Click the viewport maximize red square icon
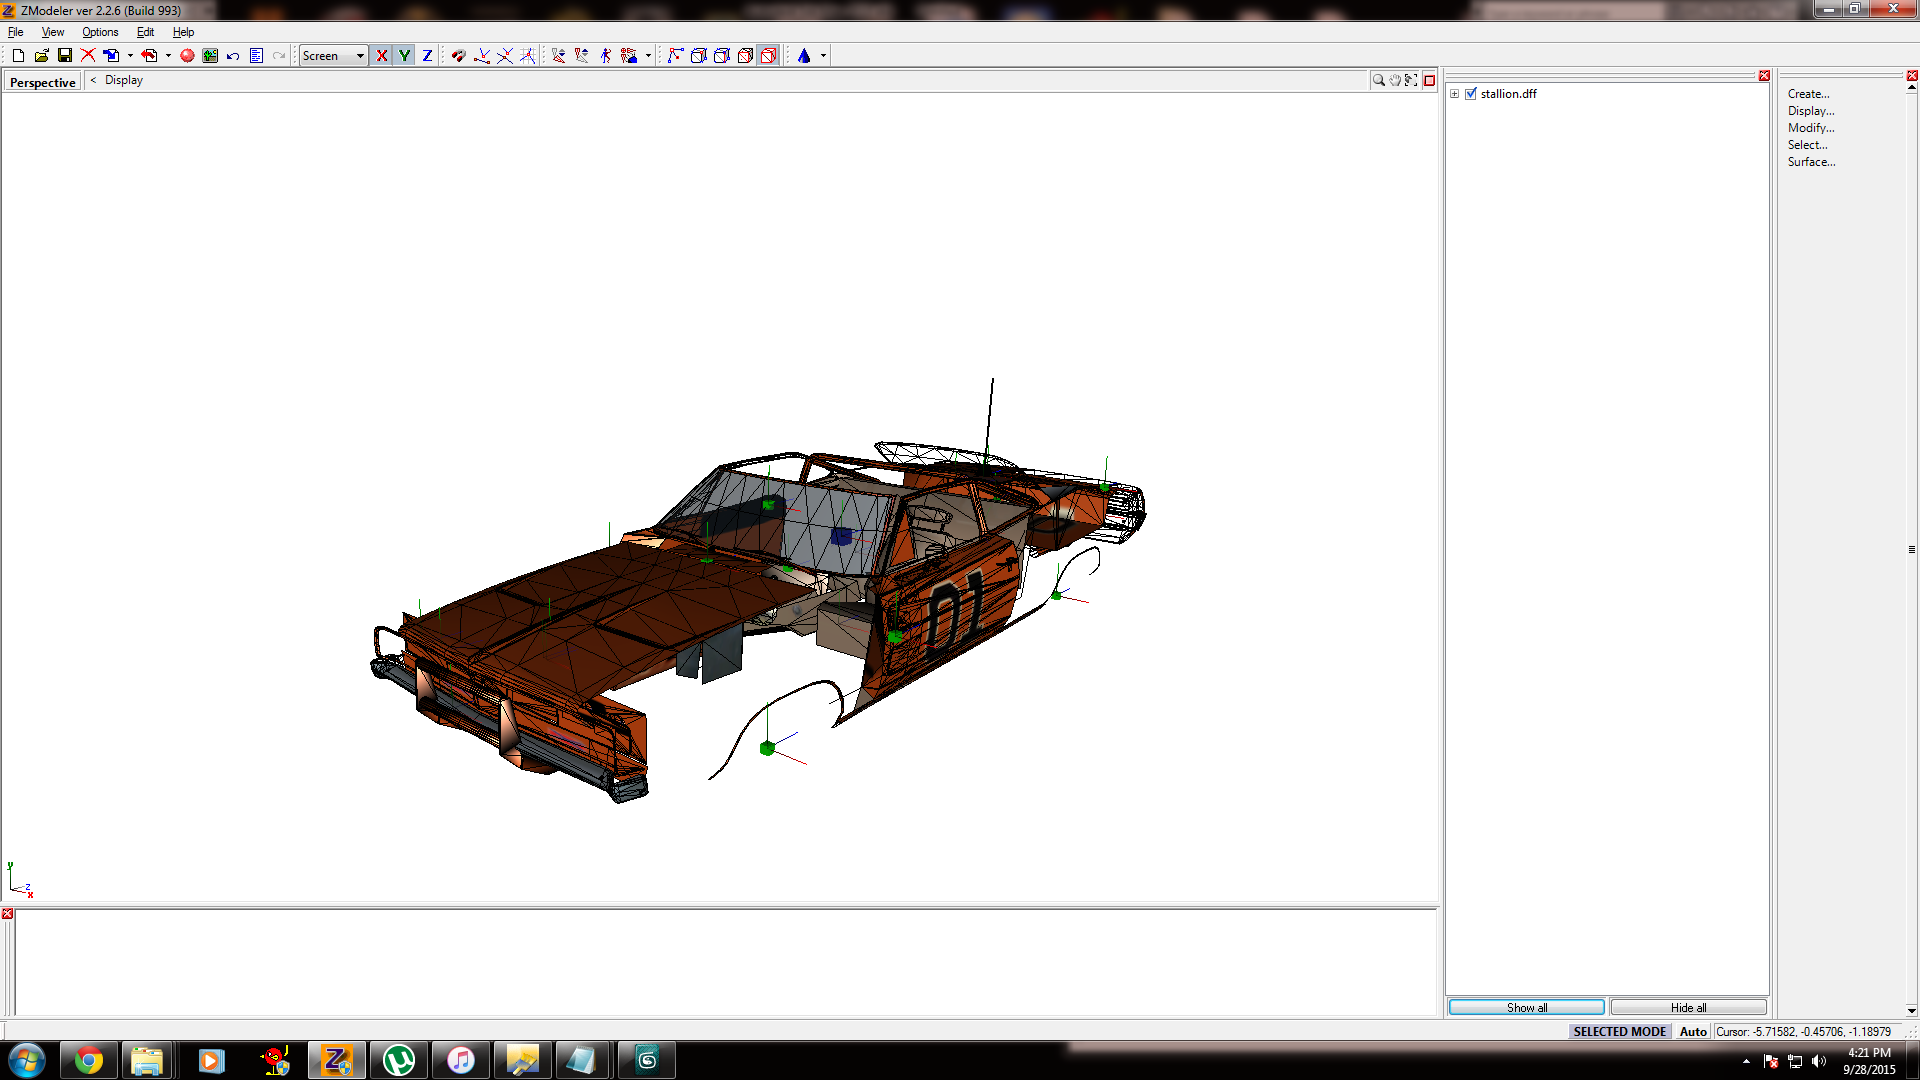The image size is (1920, 1080). coord(1430,81)
